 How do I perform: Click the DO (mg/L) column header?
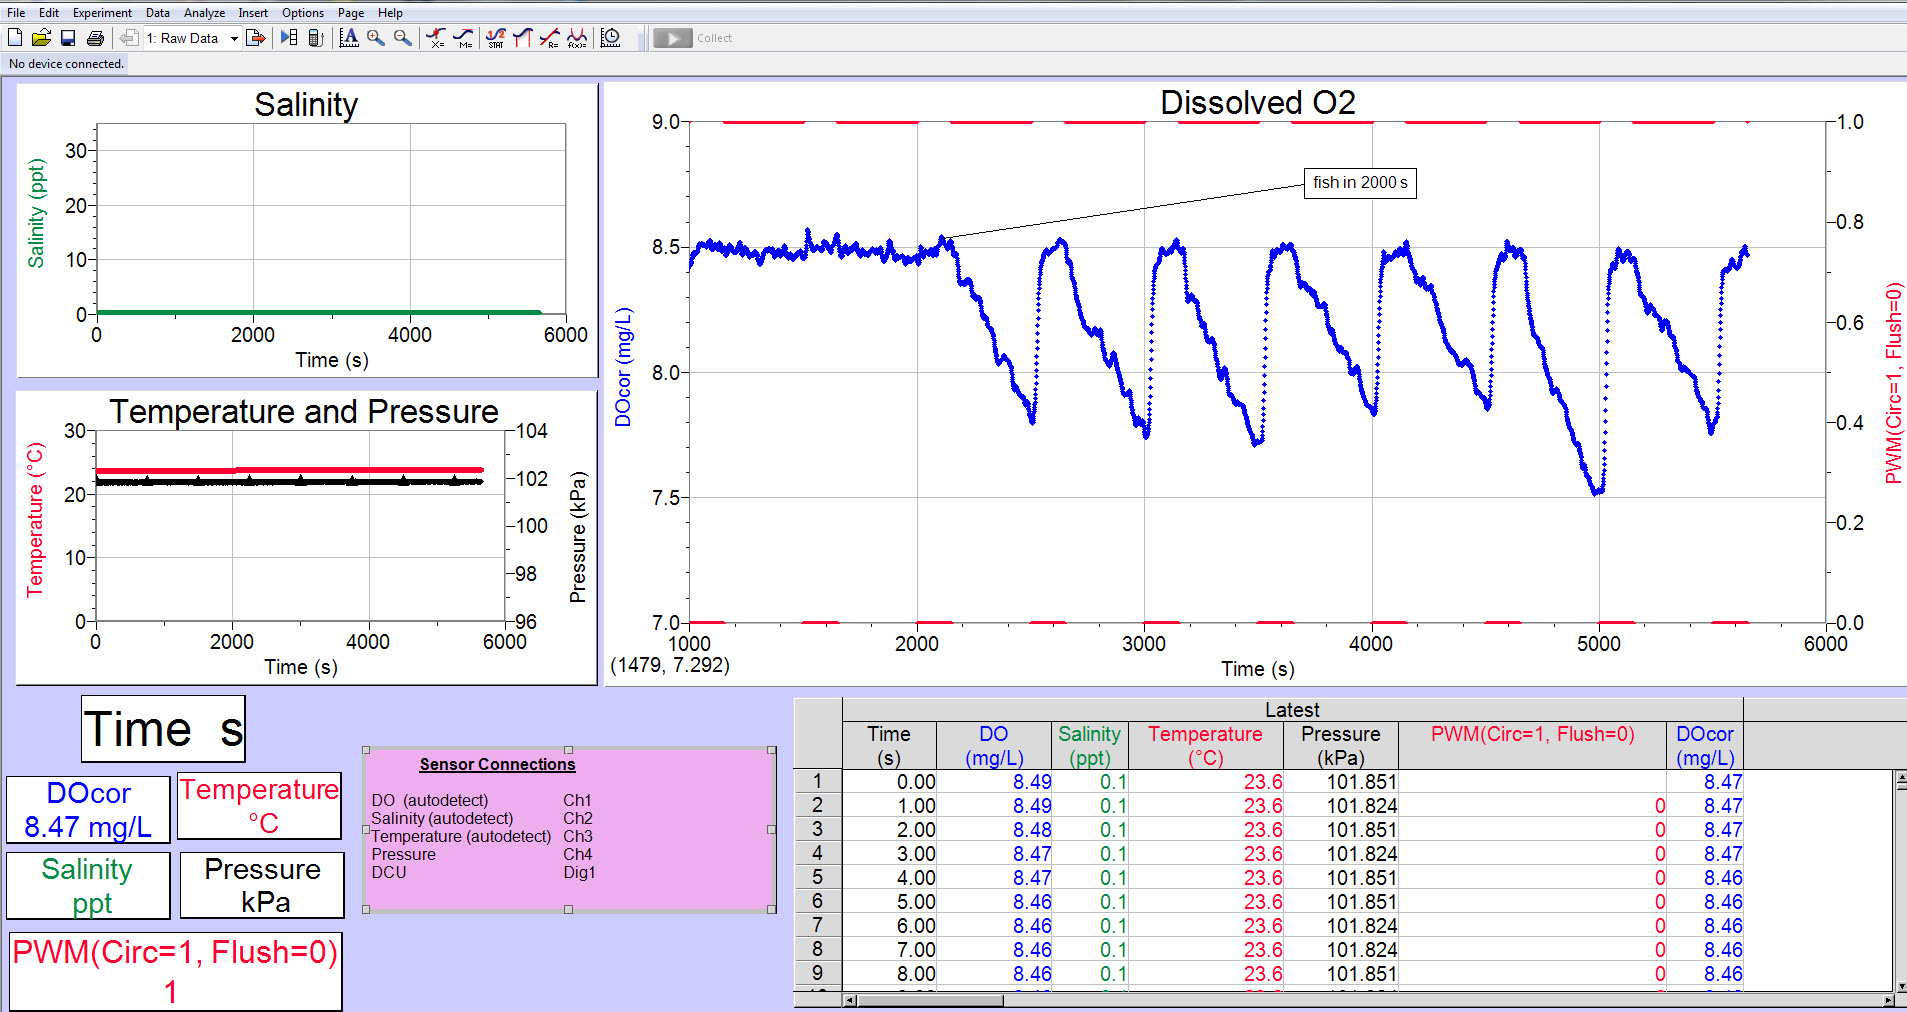coord(994,746)
